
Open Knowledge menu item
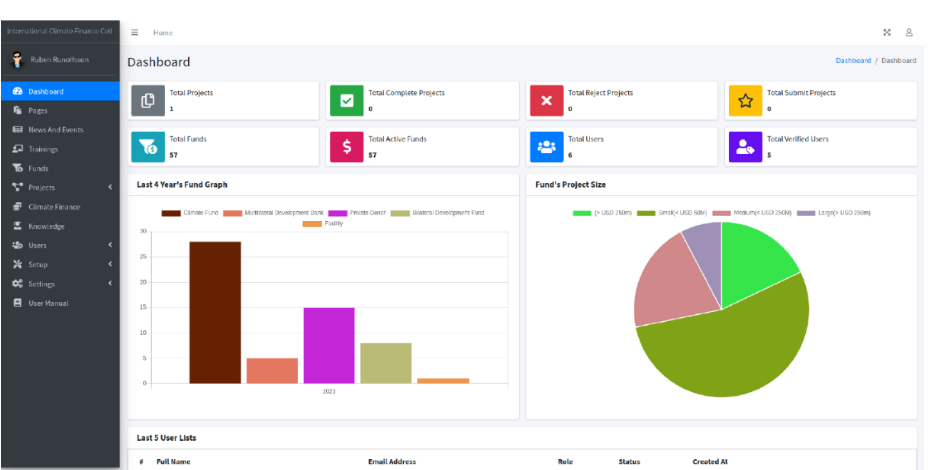pyautogui.click(x=60, y=226)
